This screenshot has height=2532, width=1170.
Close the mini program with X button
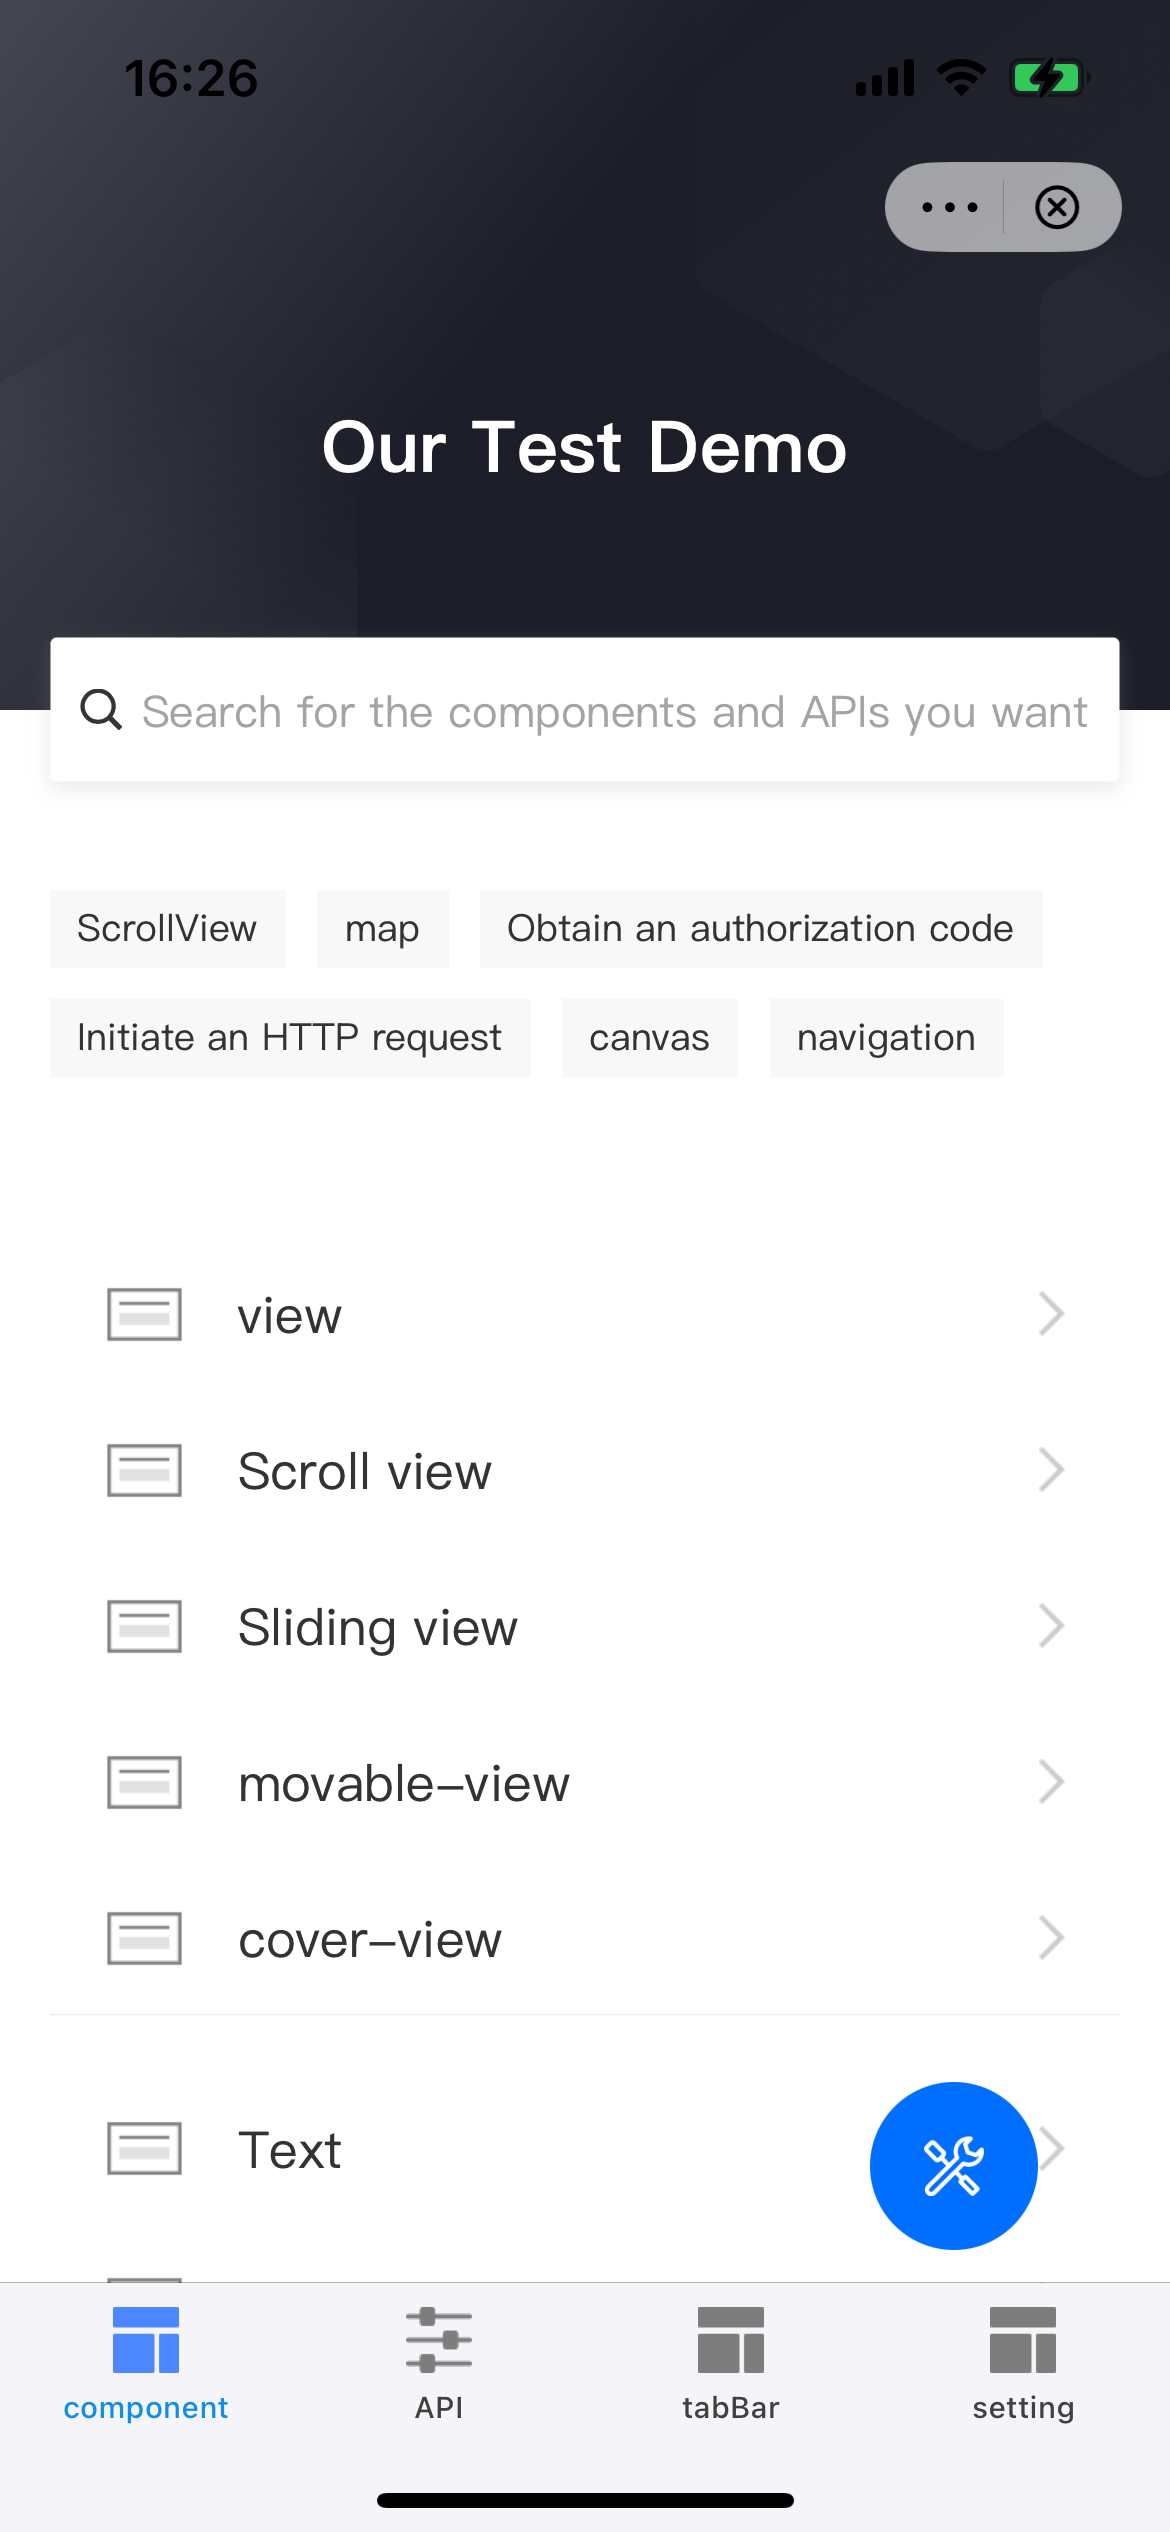point(1056,207)
